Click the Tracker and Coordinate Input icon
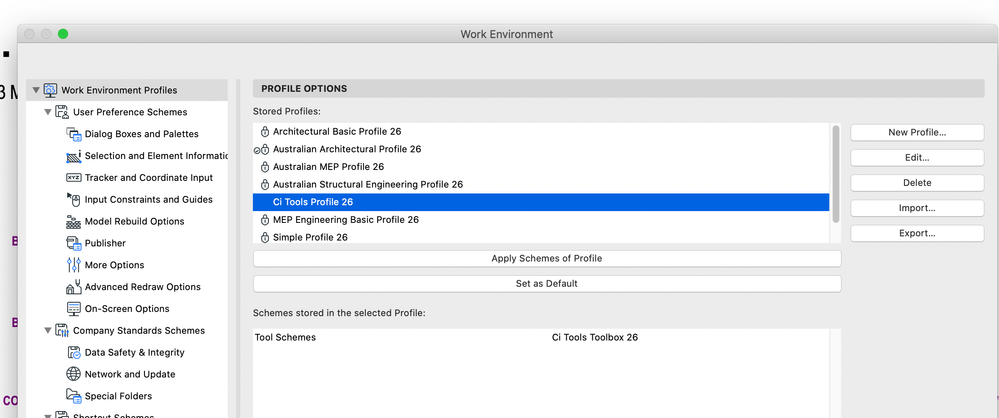The image size is (999, 418). [74, 178]
